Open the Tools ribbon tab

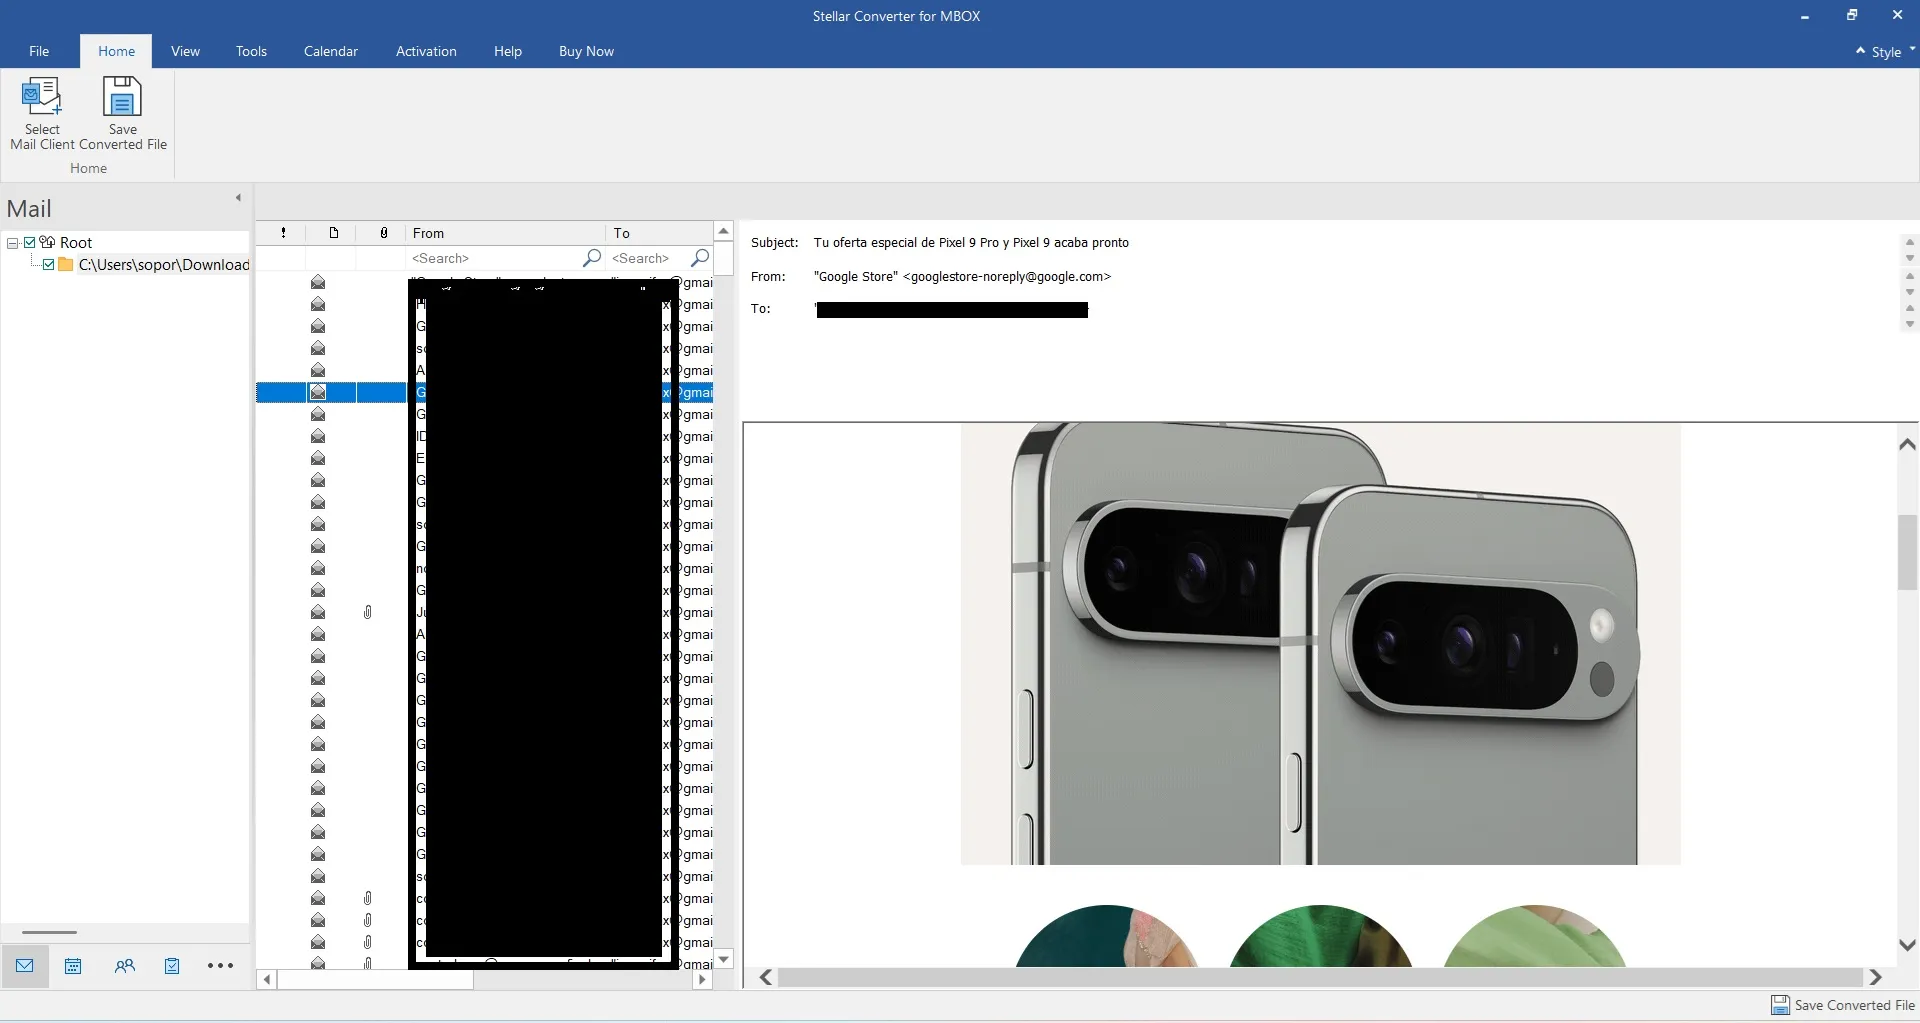(x=251, y=51)
